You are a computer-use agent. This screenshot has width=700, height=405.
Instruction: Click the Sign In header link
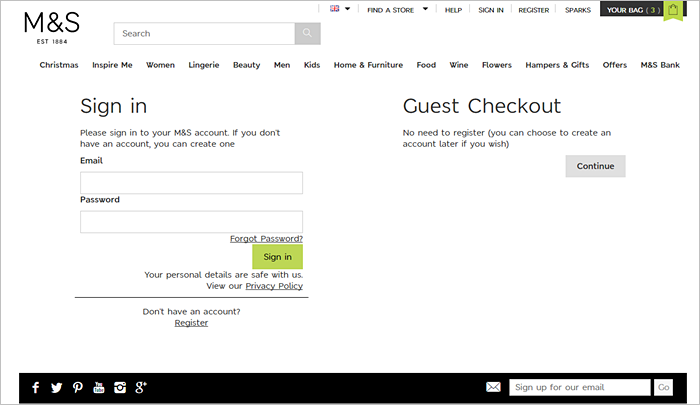491,10
